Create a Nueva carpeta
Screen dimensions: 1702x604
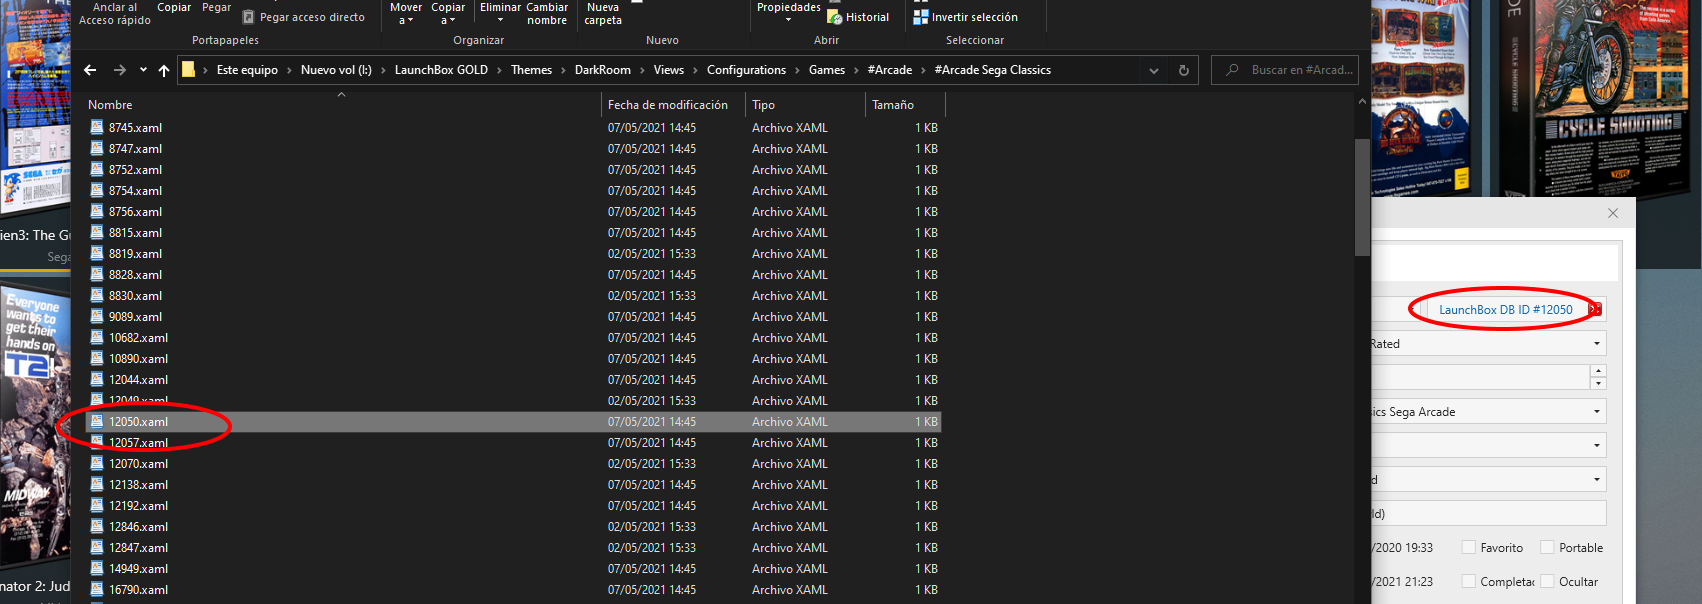603,13
